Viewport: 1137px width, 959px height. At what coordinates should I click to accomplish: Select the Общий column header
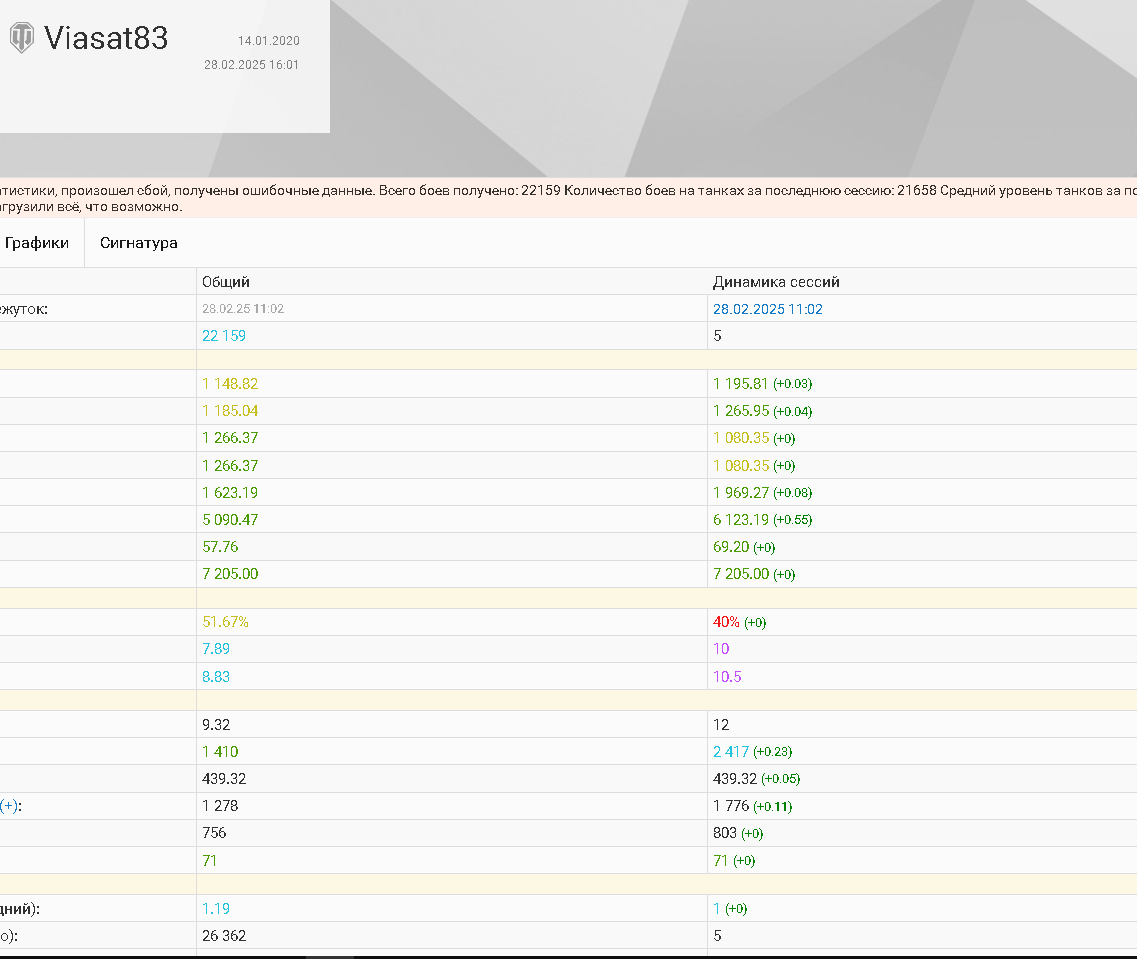pyautogui.click(x=226, y=281)
